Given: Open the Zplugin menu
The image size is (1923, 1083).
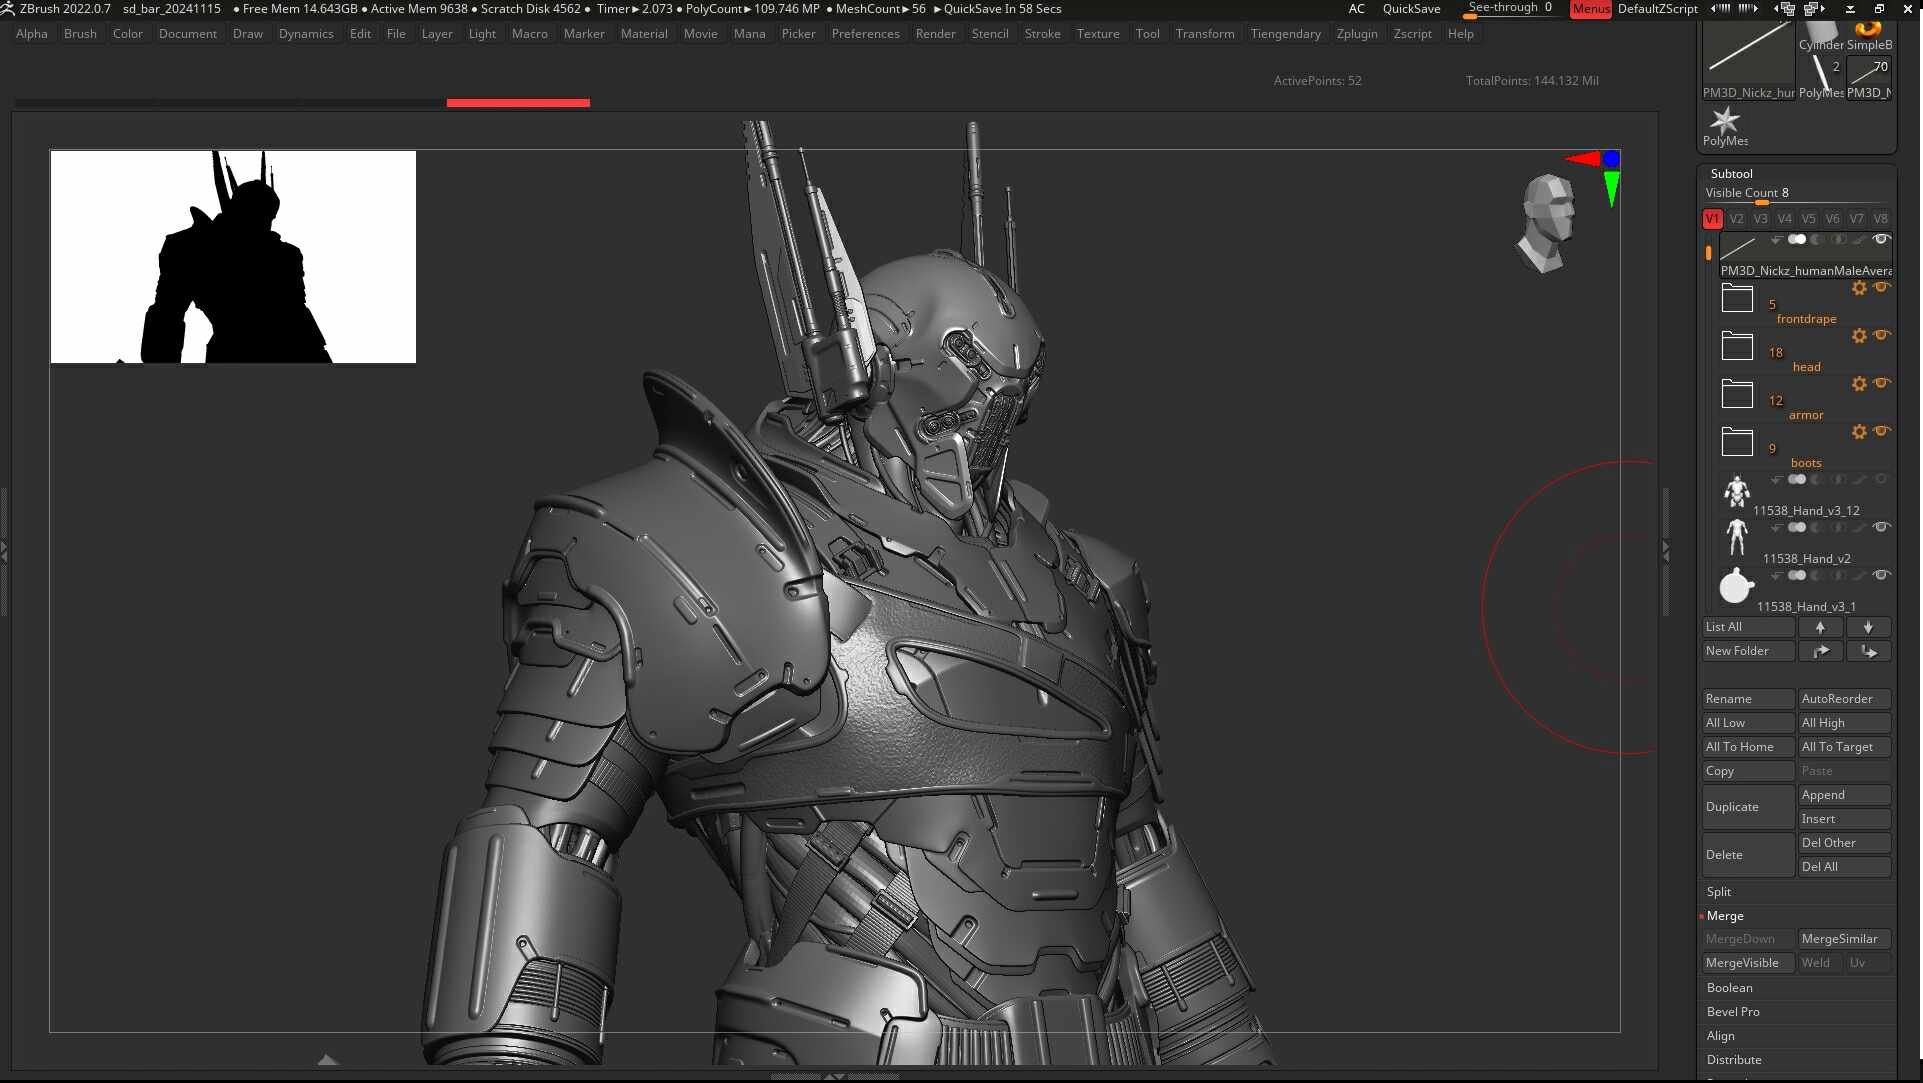Looking at the screenshot, I should click(1356, 34).
